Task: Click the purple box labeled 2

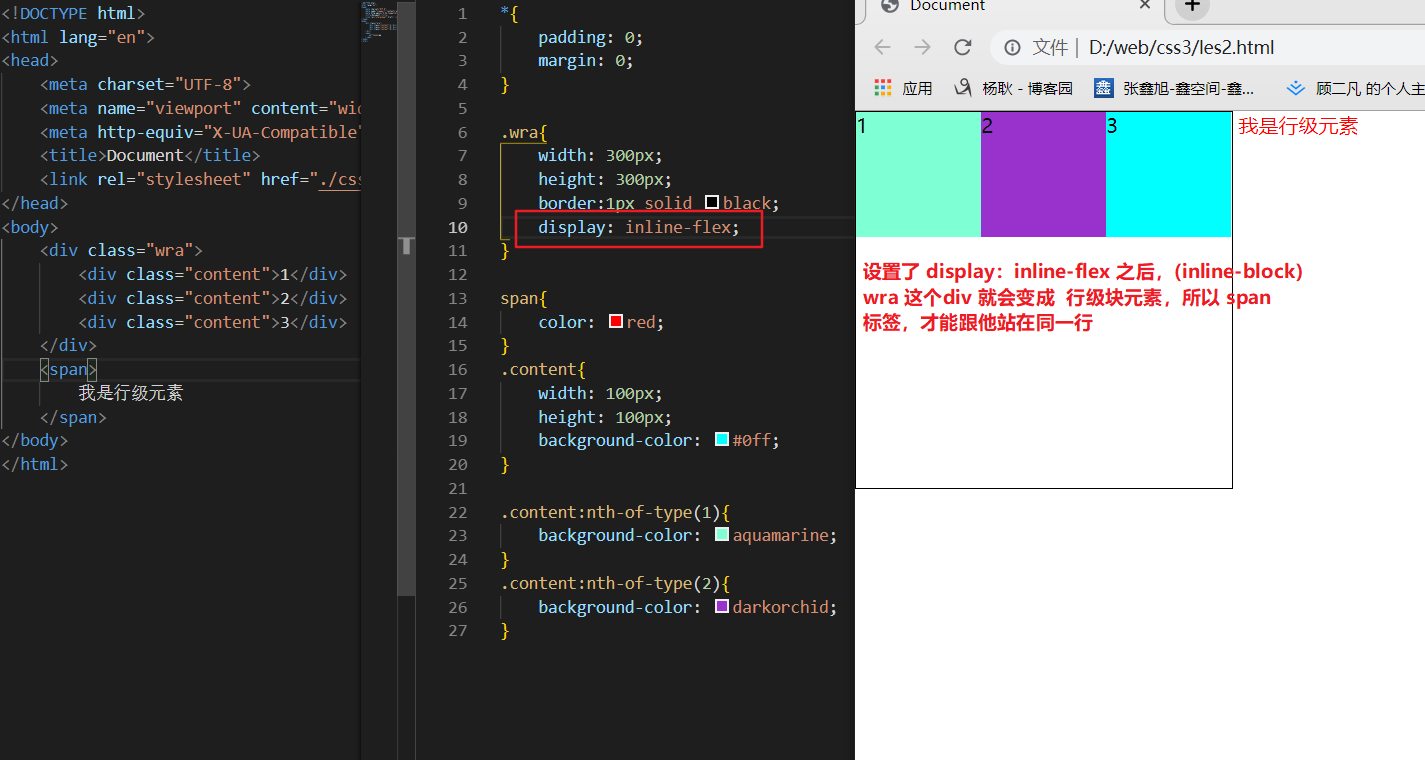Action: [x=1043, y=175]
